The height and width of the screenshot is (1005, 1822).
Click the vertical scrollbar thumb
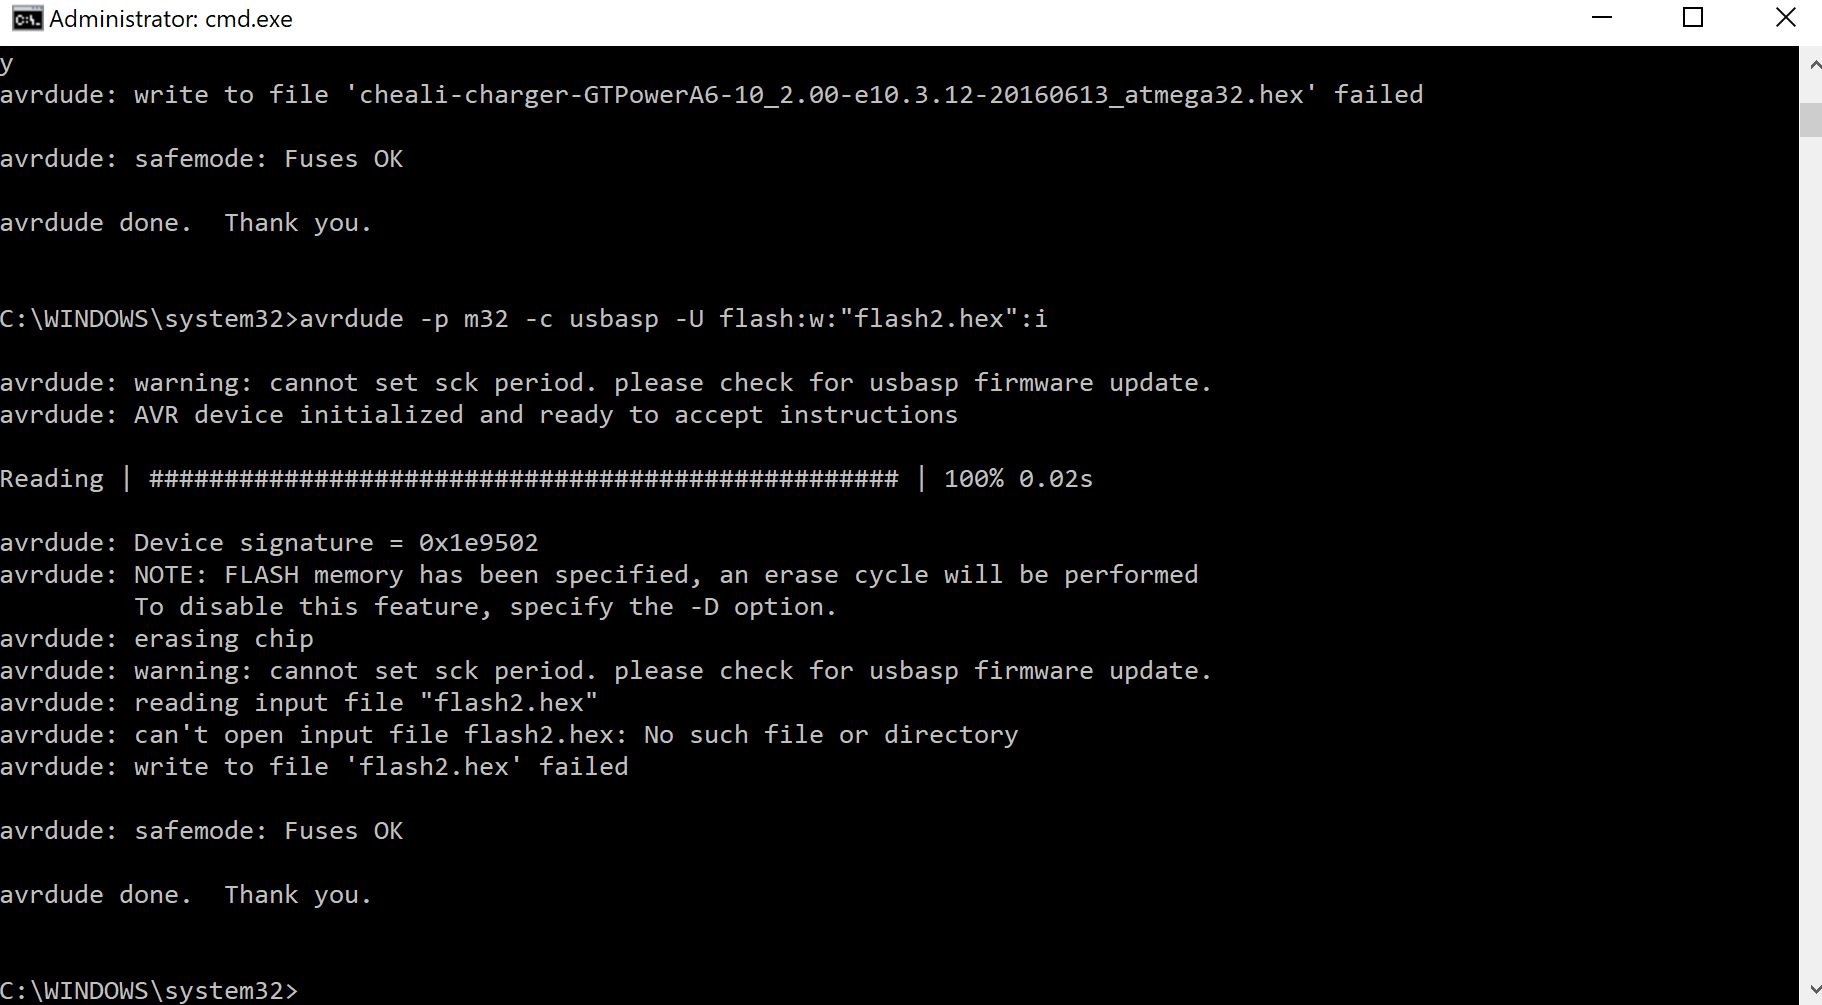1810,120
